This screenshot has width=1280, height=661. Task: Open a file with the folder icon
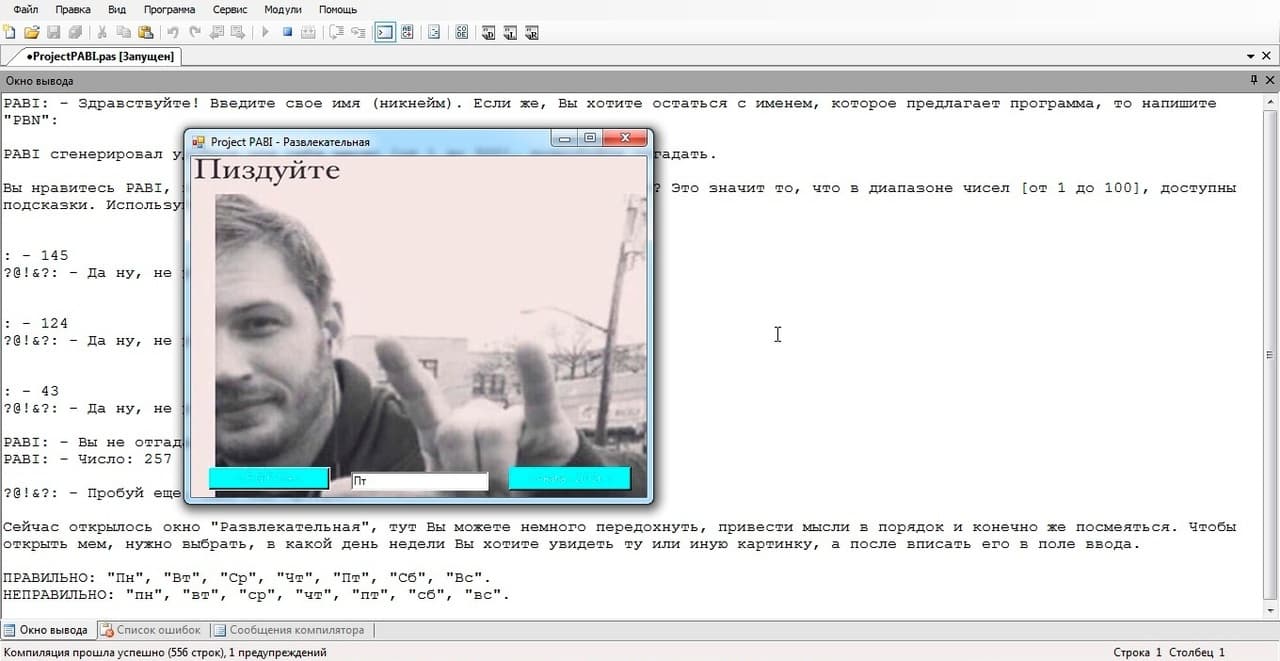click(32, 32)
